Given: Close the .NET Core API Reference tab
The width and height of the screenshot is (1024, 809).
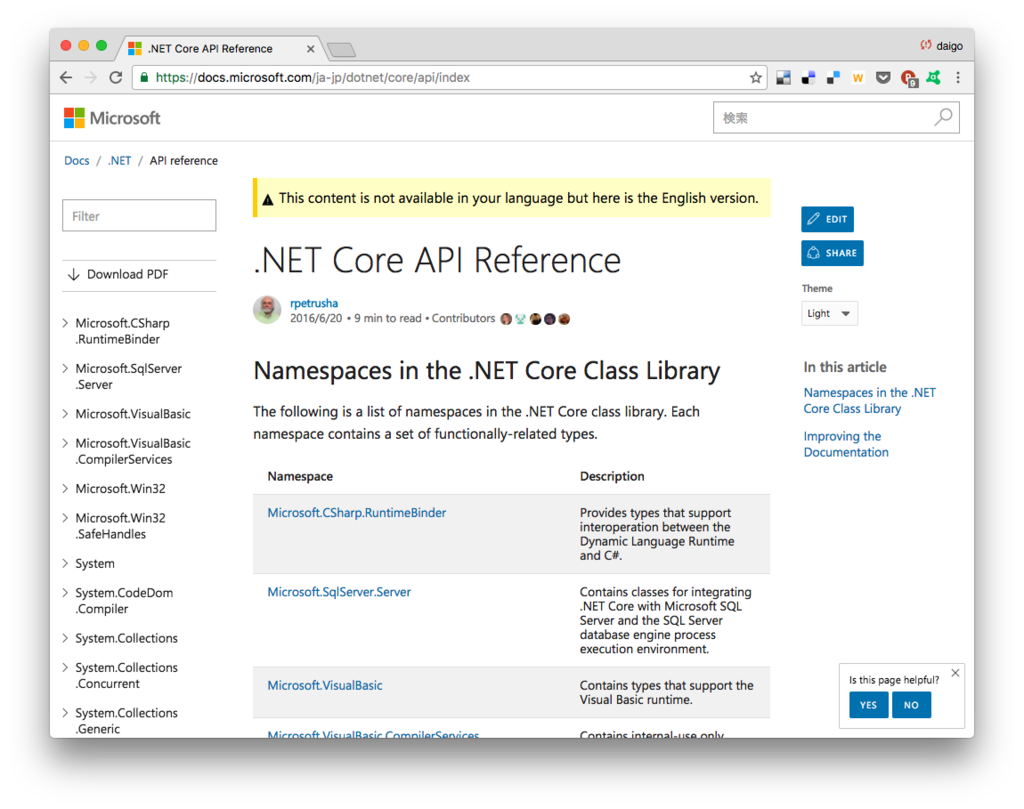Looking at the screenshot, I should click(310, 49).
